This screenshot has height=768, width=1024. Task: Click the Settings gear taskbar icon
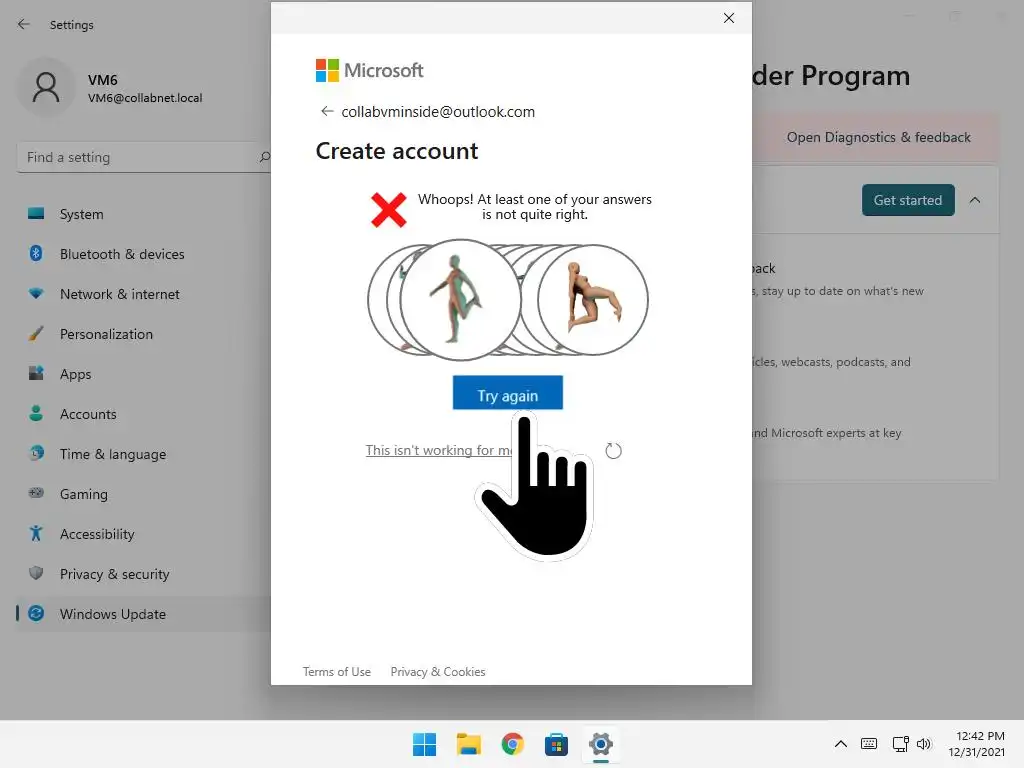pyautogui.click(x=601, y=744)
